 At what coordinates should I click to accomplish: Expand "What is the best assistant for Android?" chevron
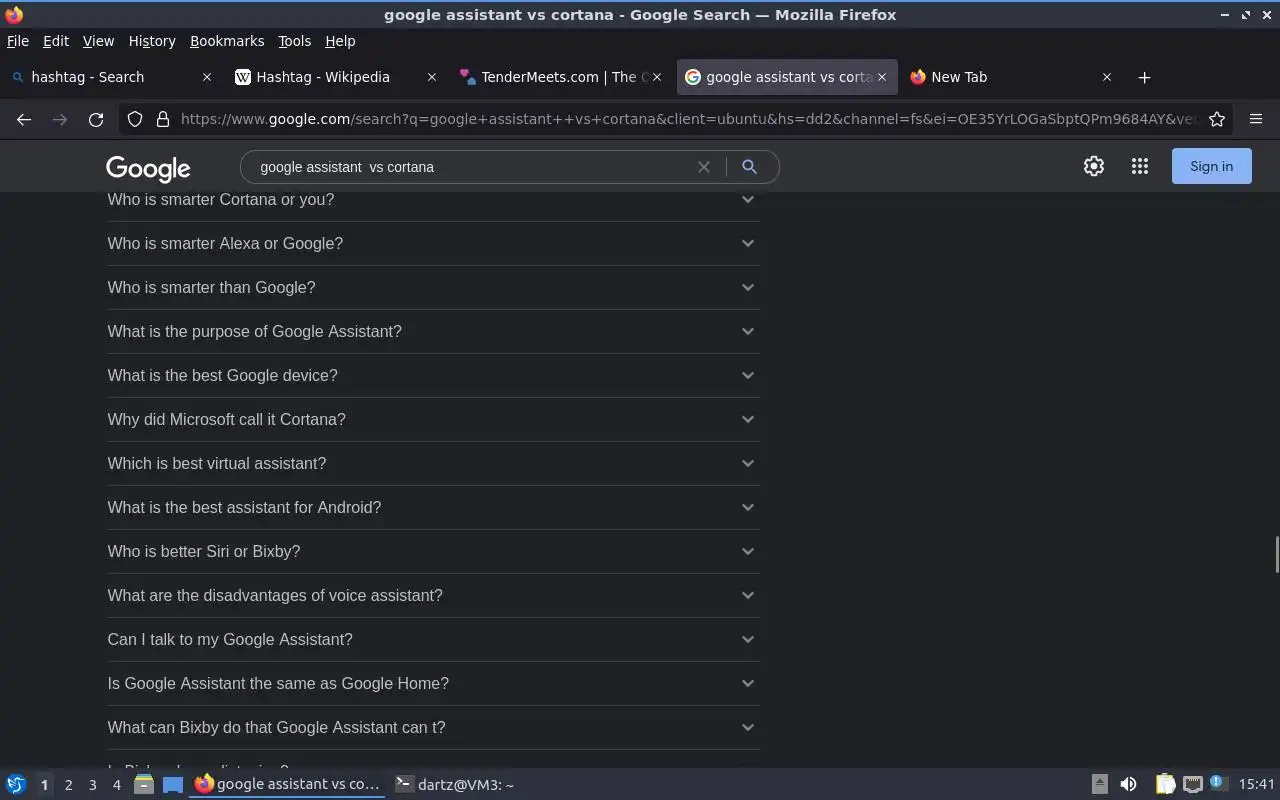tap(747, 507)
